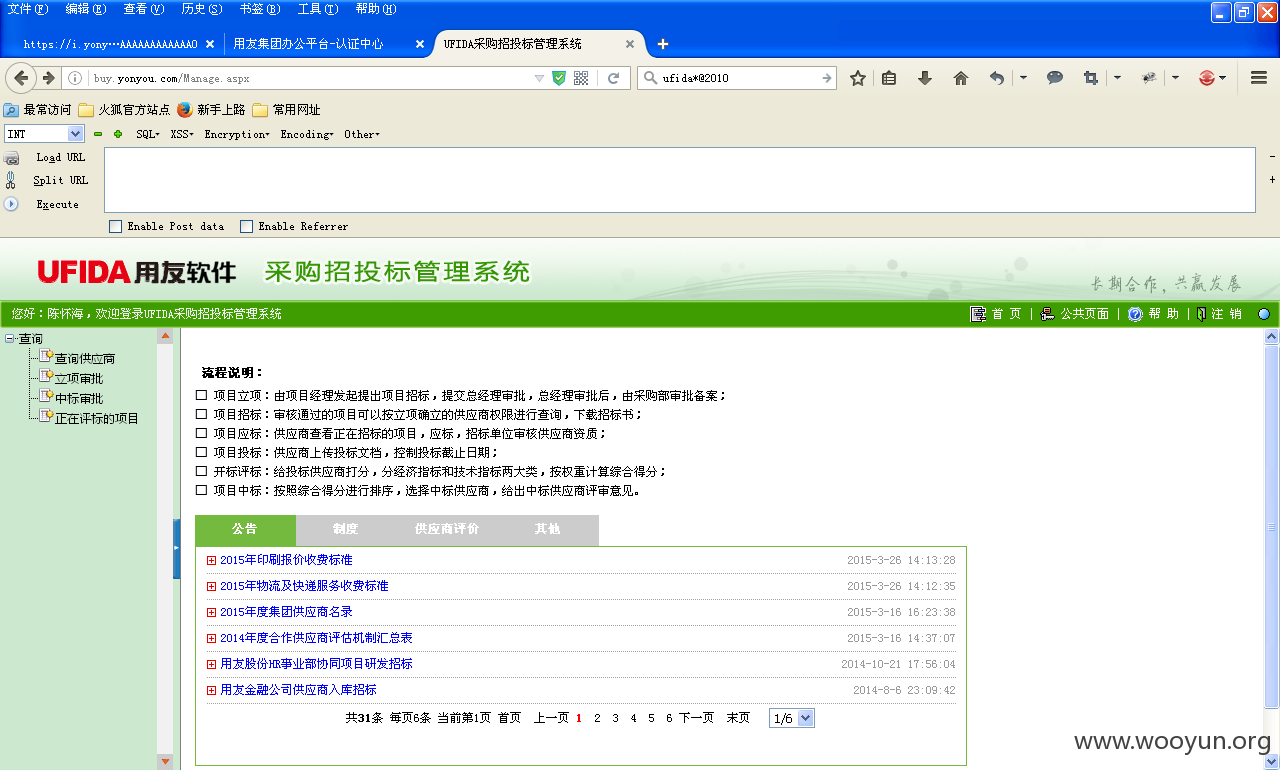Click the 公共页面 icon
Viewport: 1280px width, 770px height.
point(1047,314)
